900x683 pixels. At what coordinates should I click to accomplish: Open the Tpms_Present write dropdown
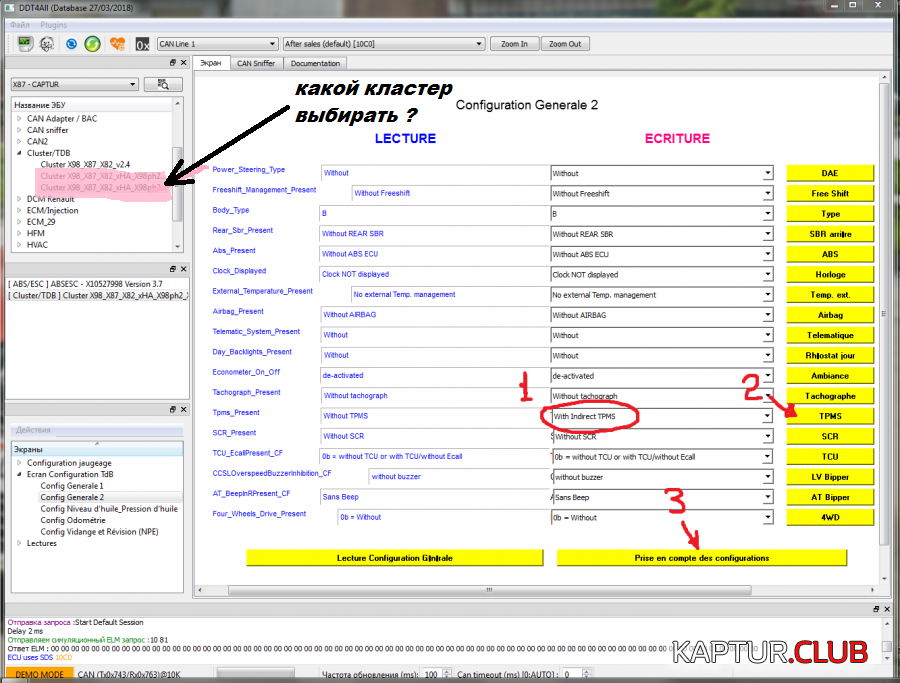(767, 416)
